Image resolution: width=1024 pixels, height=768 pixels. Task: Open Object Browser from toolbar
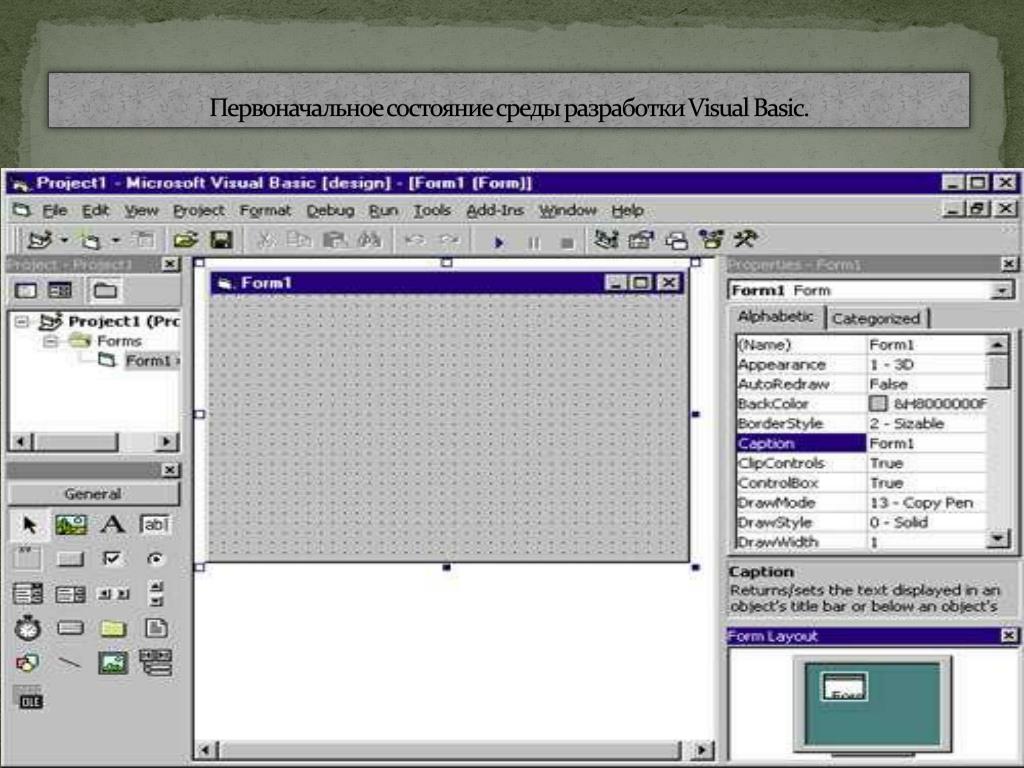point(711,240)
